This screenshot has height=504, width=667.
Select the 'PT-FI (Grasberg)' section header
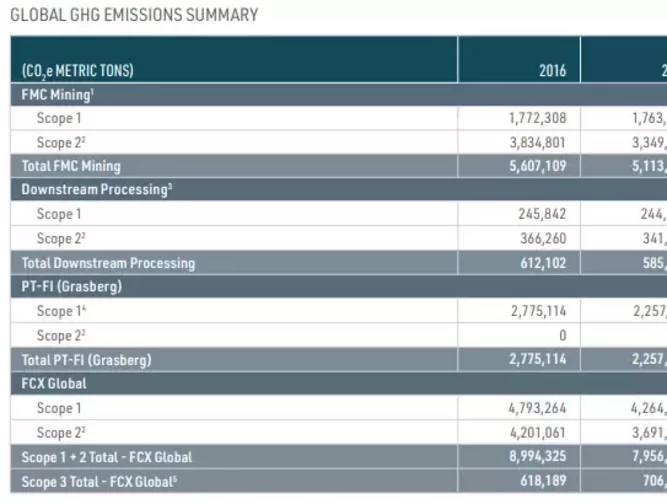(71, 287)
